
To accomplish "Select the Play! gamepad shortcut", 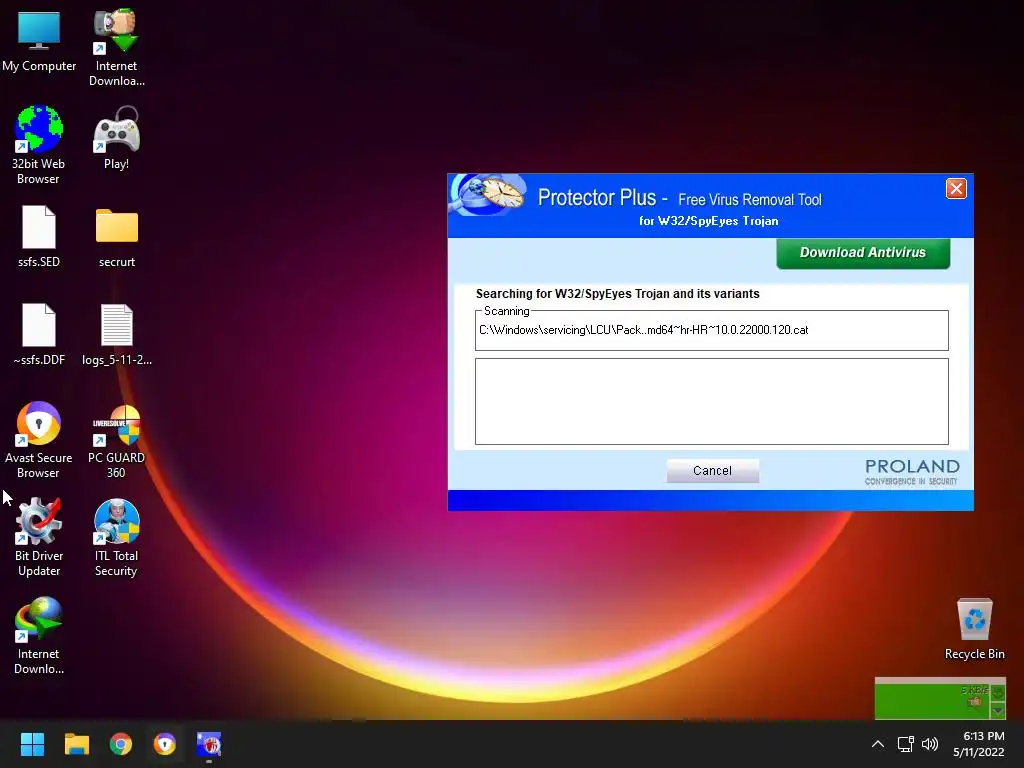I will pos(116,138).
